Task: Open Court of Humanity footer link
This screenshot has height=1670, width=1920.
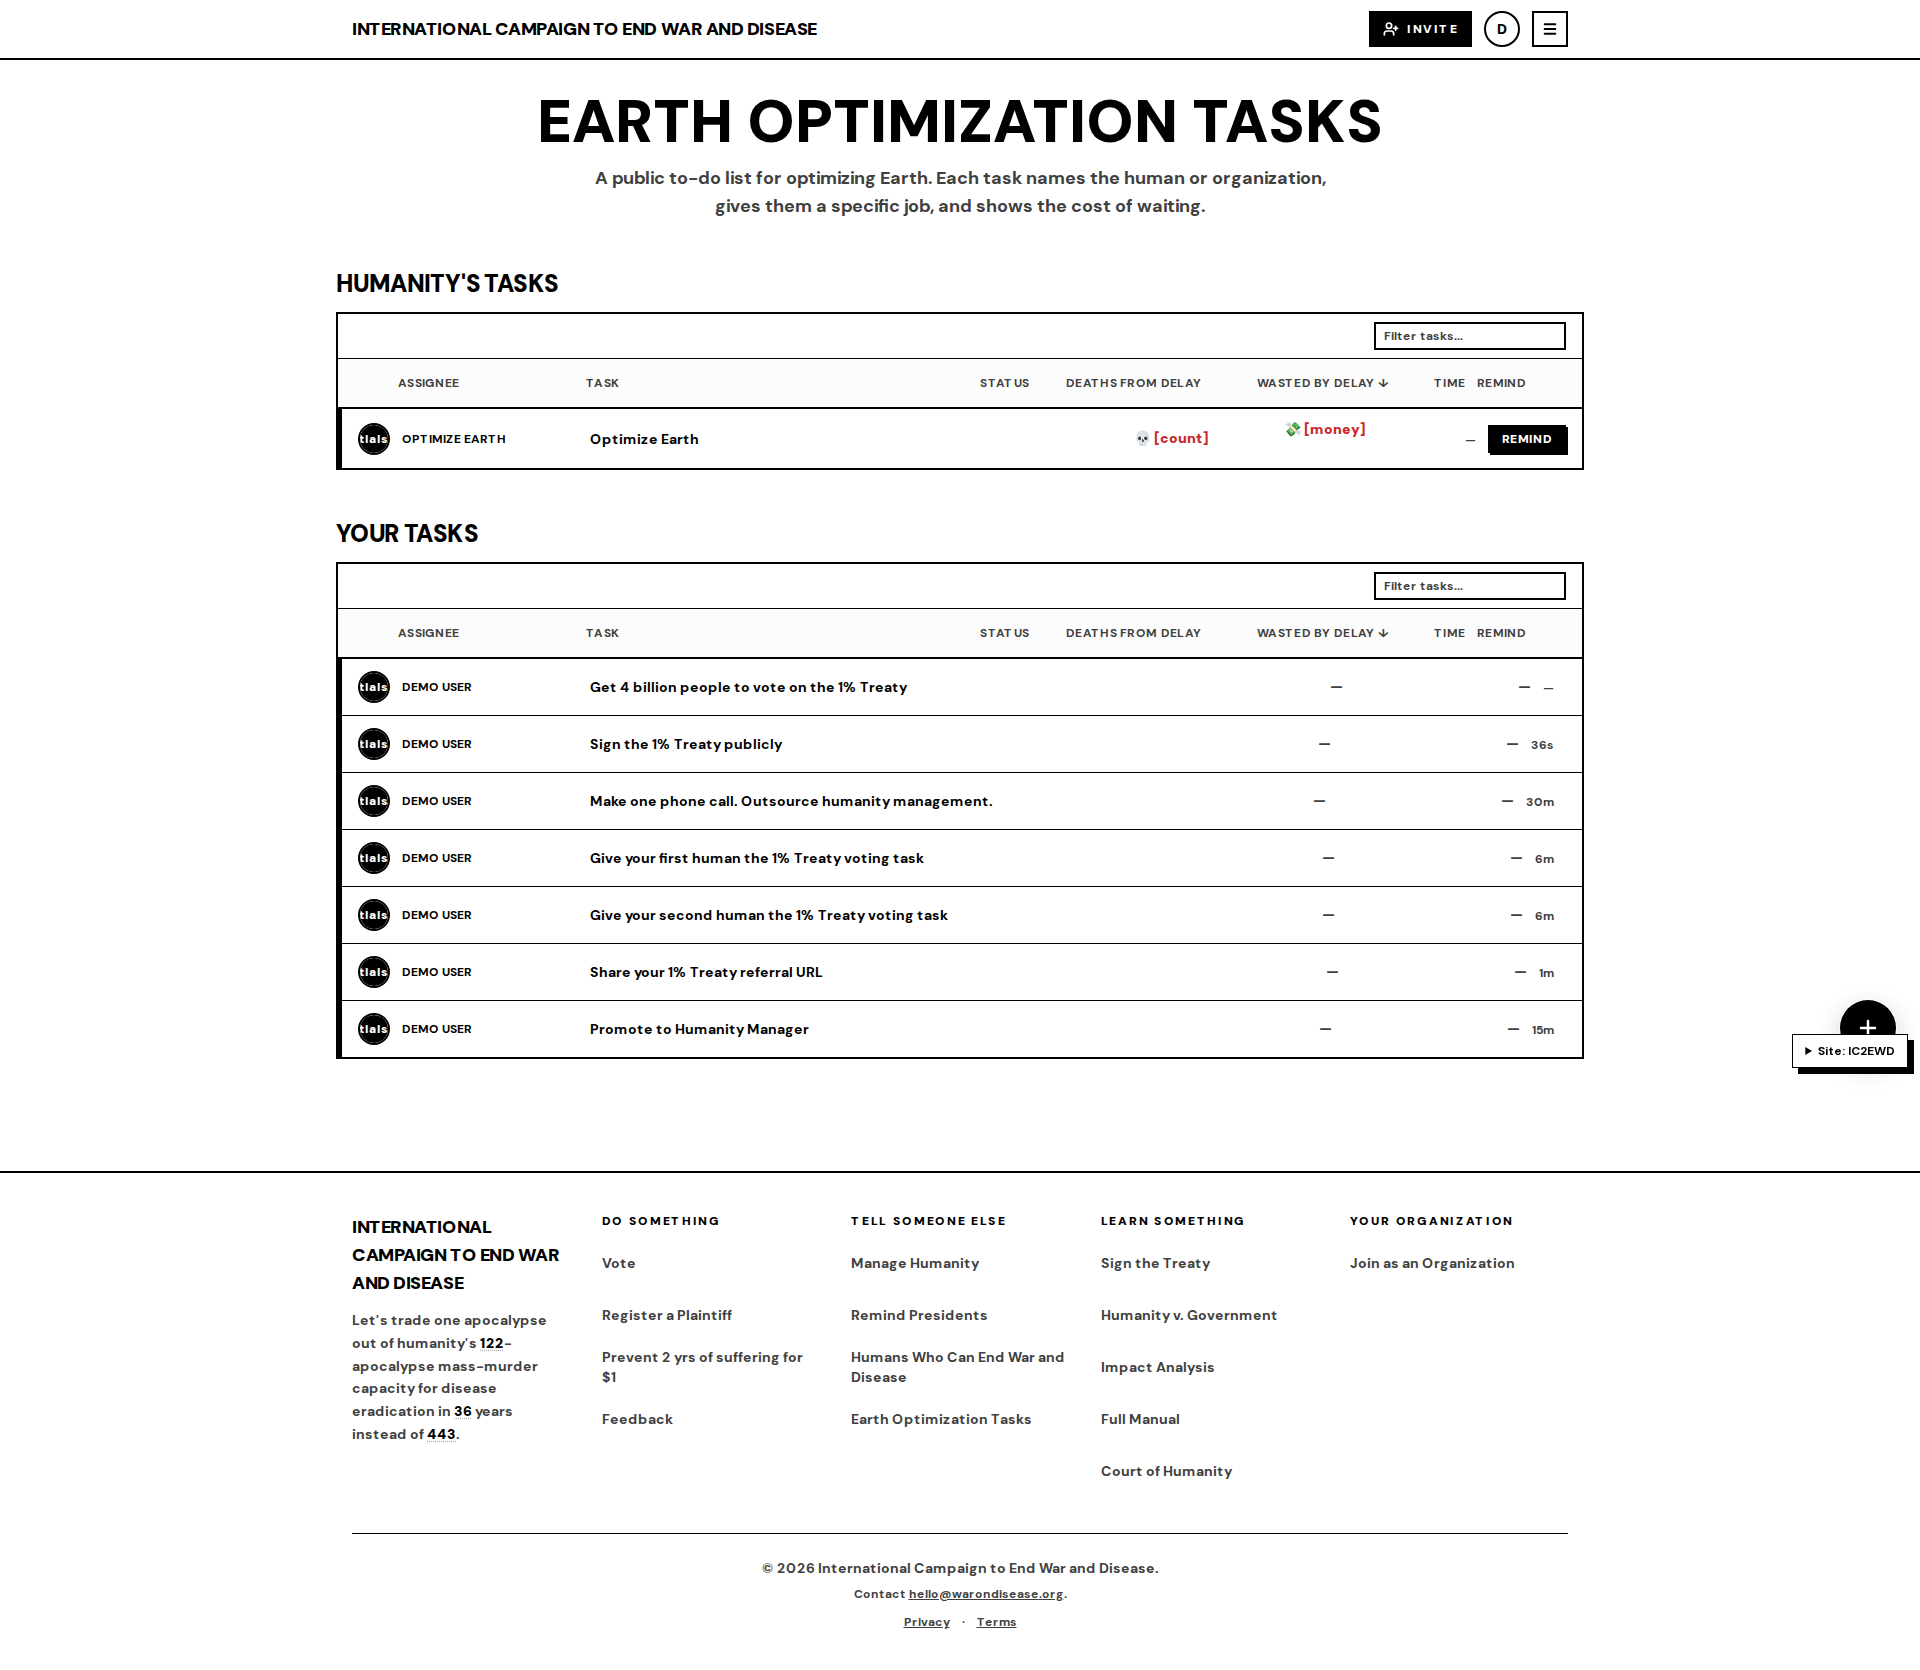Action: pos(1166,1471)
